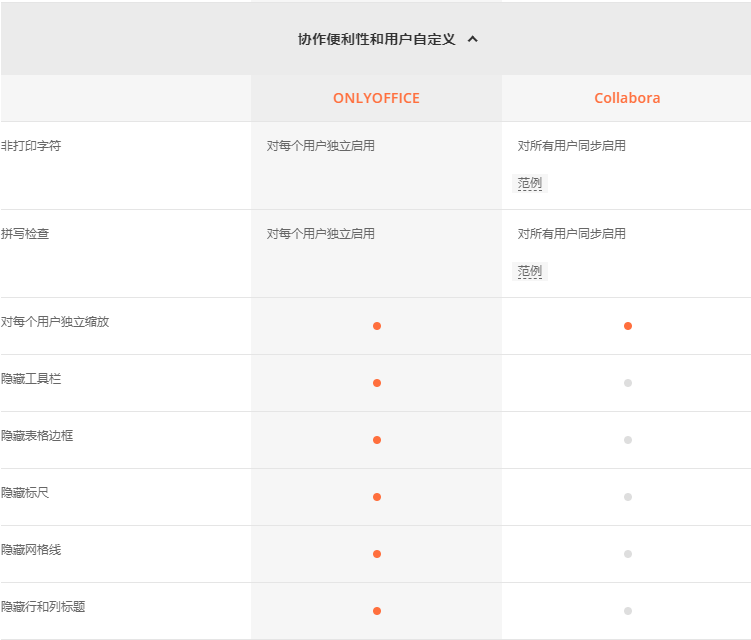Open the 范例 link in 拼写检查 row
751x640 pixels.
pyautogui.click(x=530, y=271)
